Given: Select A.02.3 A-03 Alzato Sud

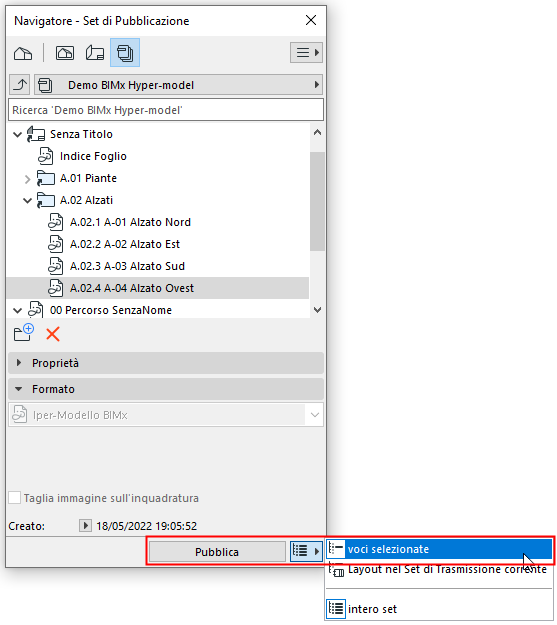Looking at the screenshot, I should (127, 266).
